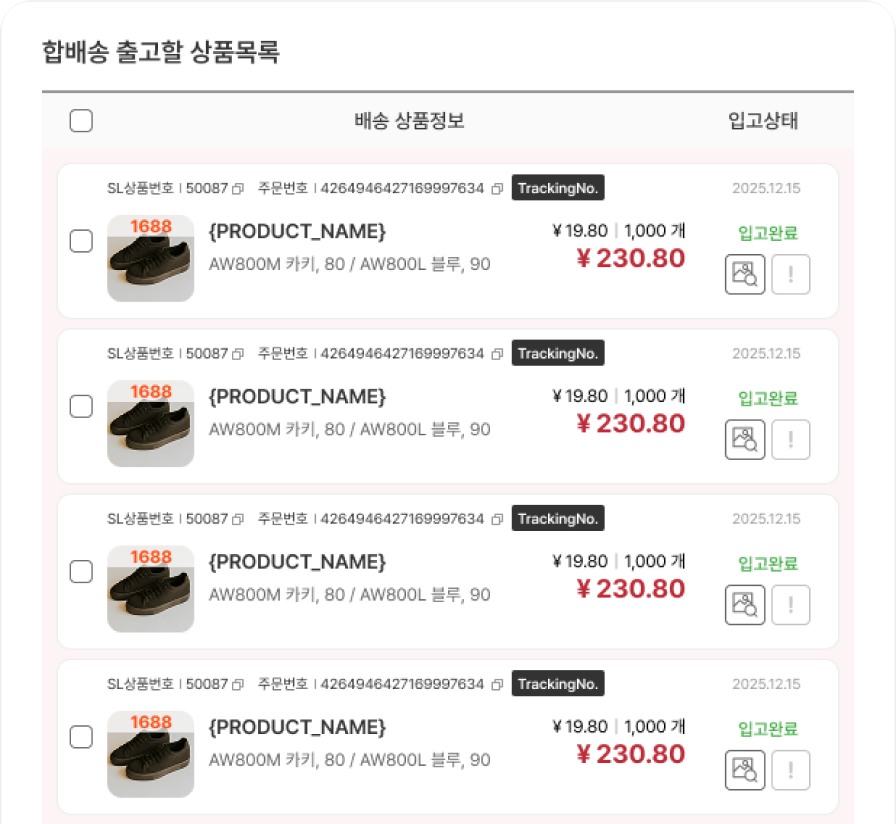This screenshot has width=896, height=824.
Task: Click exclamation icon in third row
Action: click(x=790, y=604)
